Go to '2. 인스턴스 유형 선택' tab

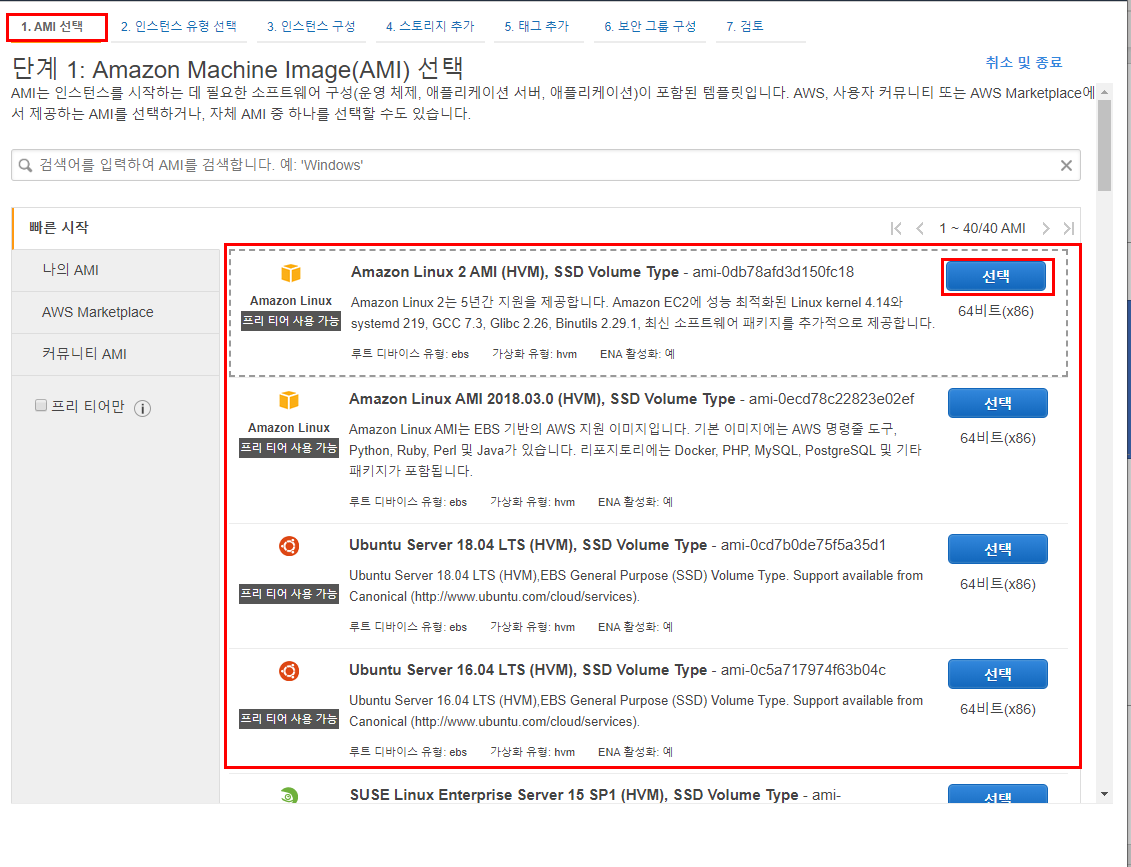178,27
